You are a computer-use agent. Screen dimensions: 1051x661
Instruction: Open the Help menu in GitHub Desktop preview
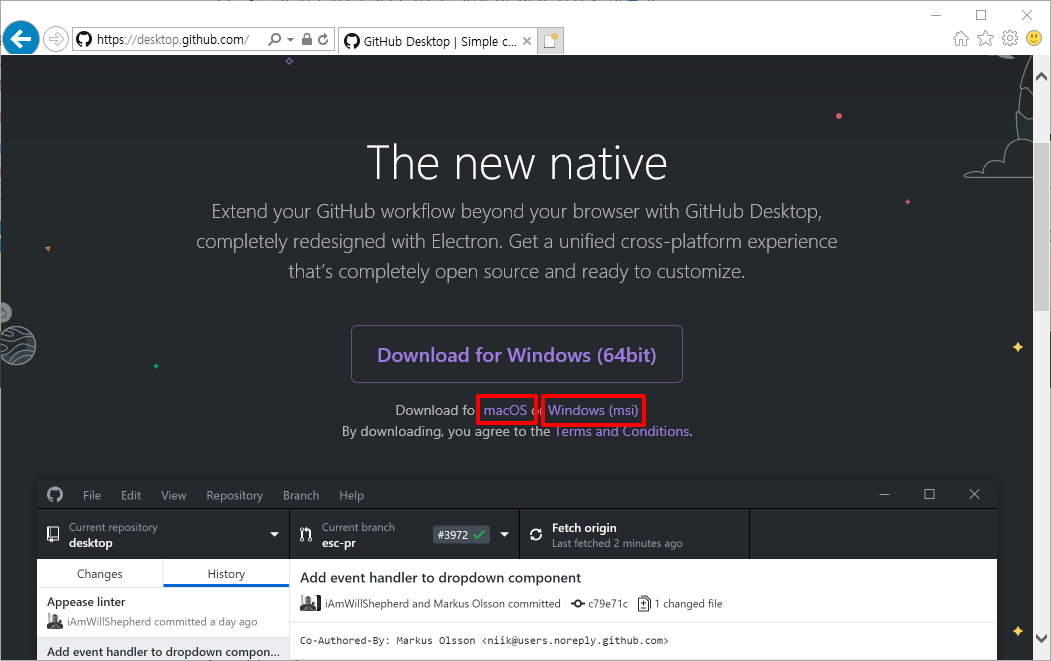tap(351, 495)
